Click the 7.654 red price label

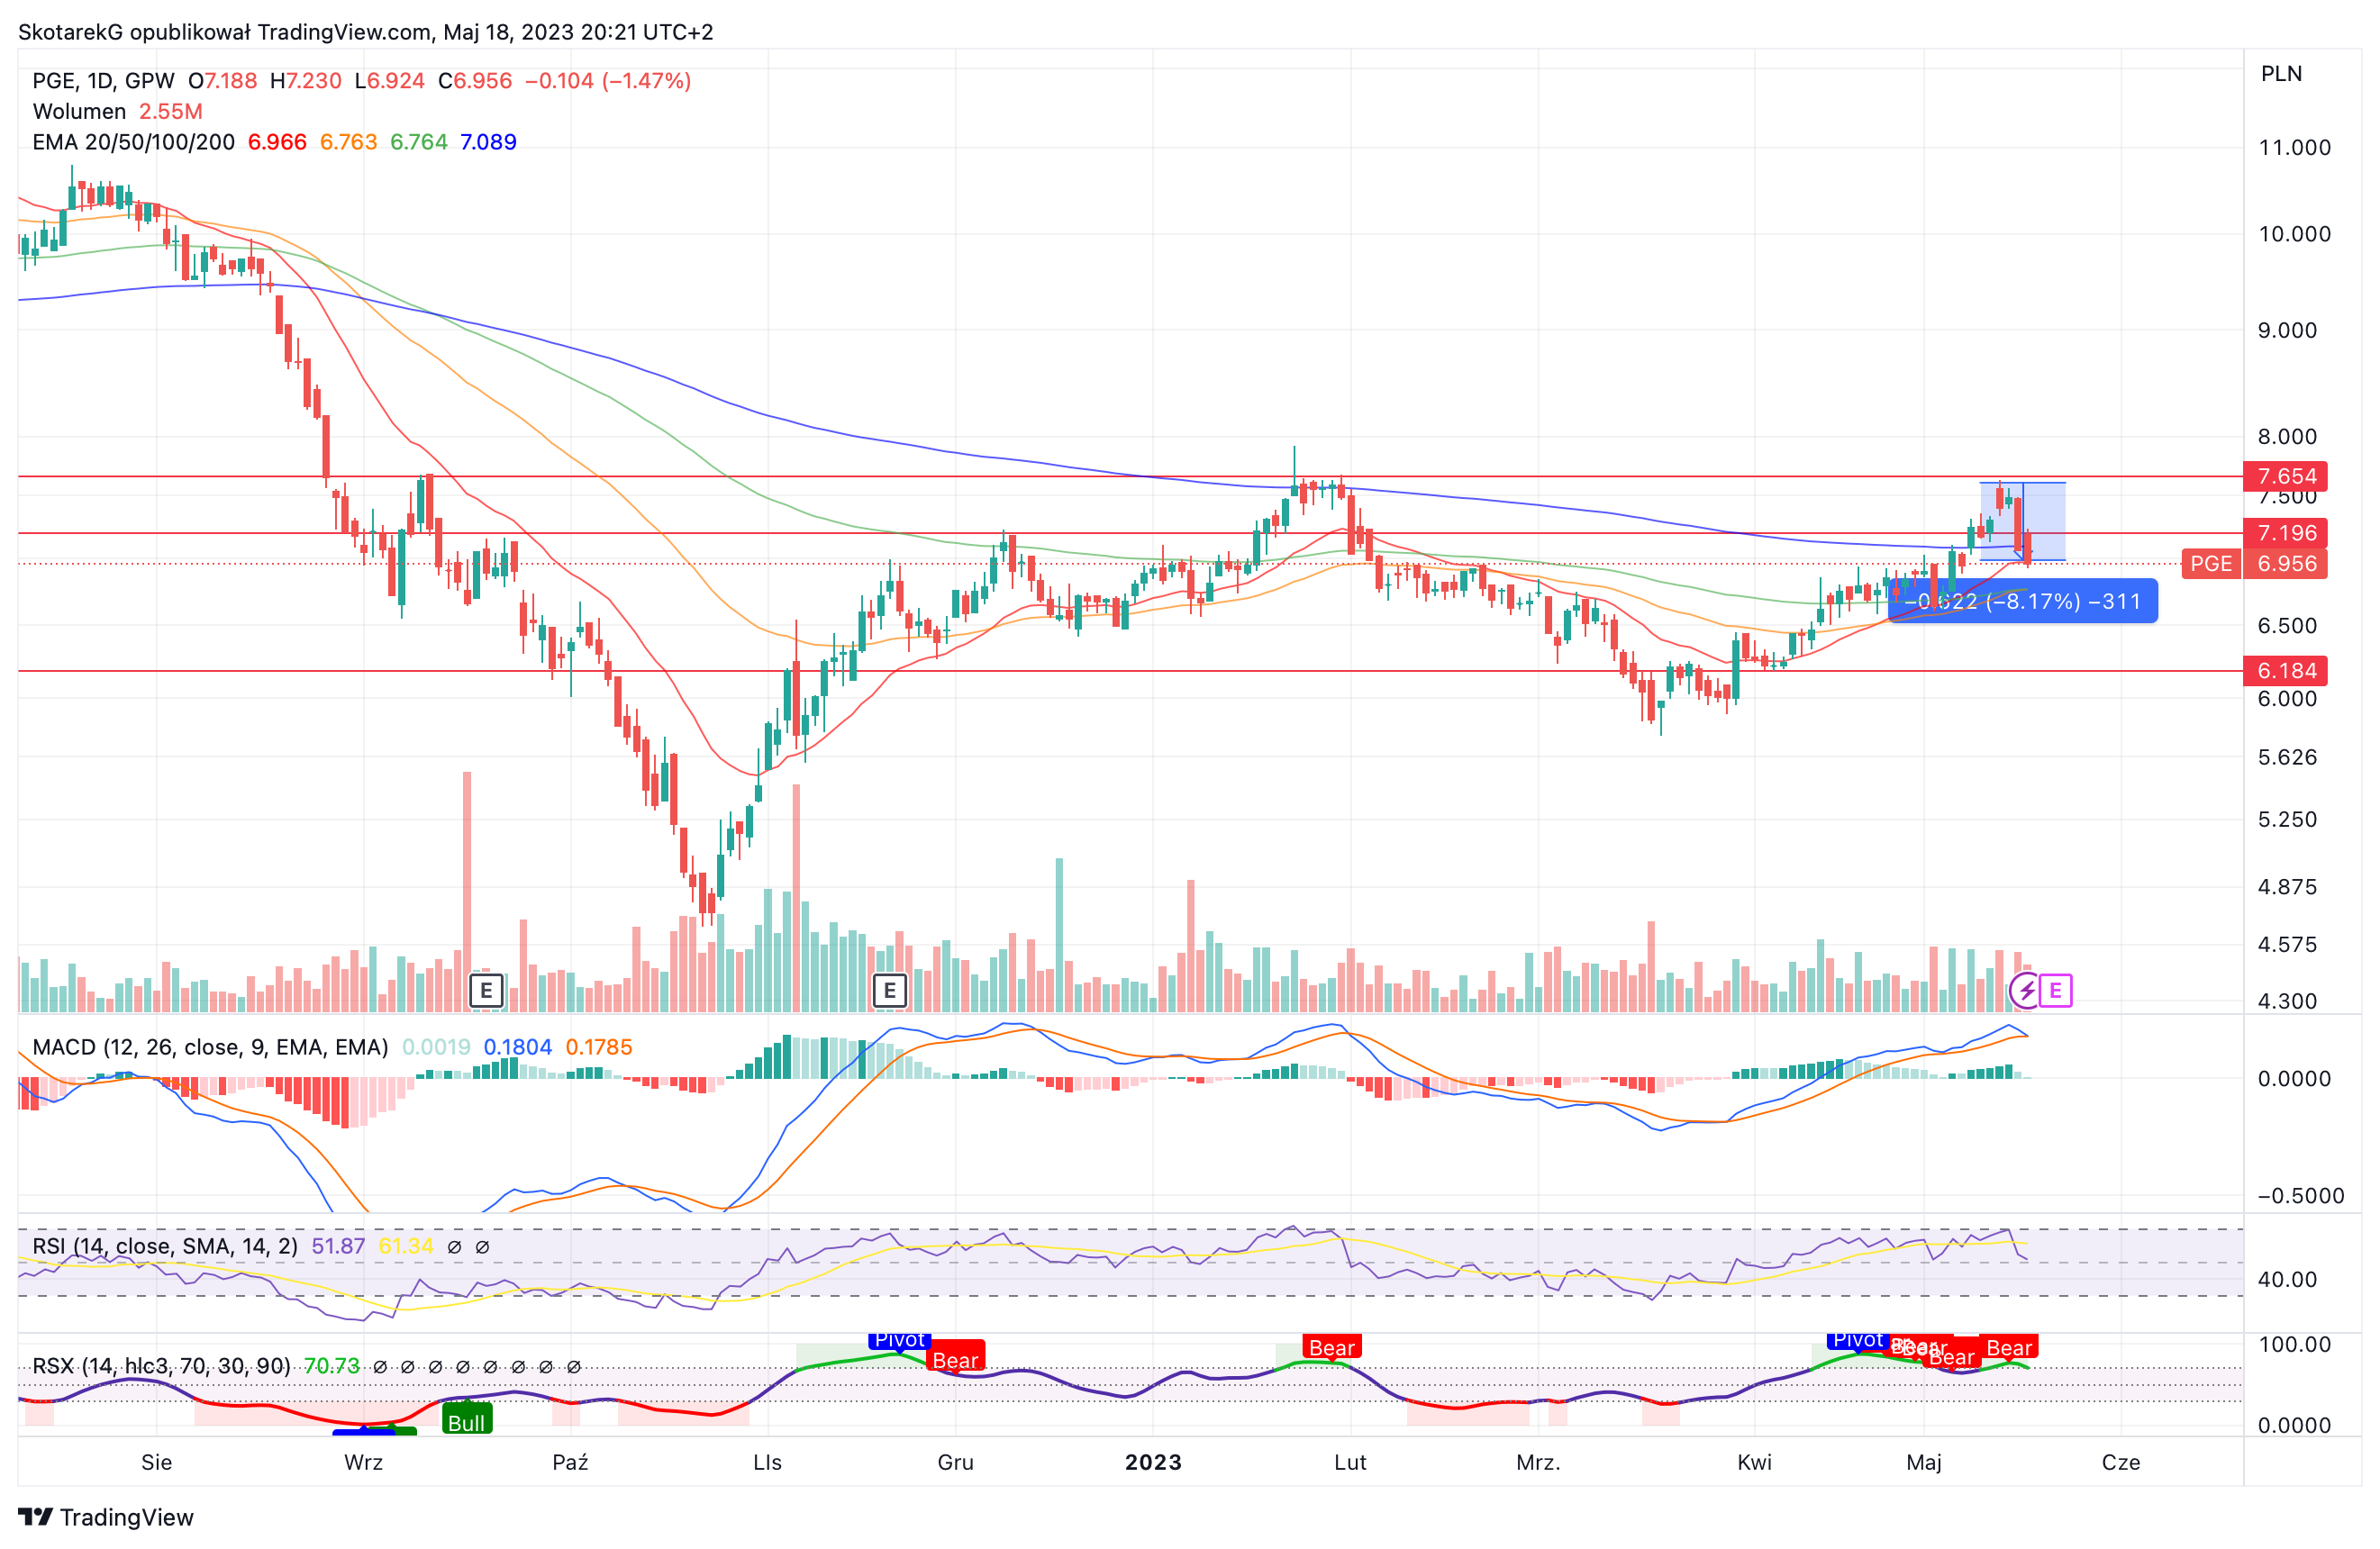point(2286,476)
